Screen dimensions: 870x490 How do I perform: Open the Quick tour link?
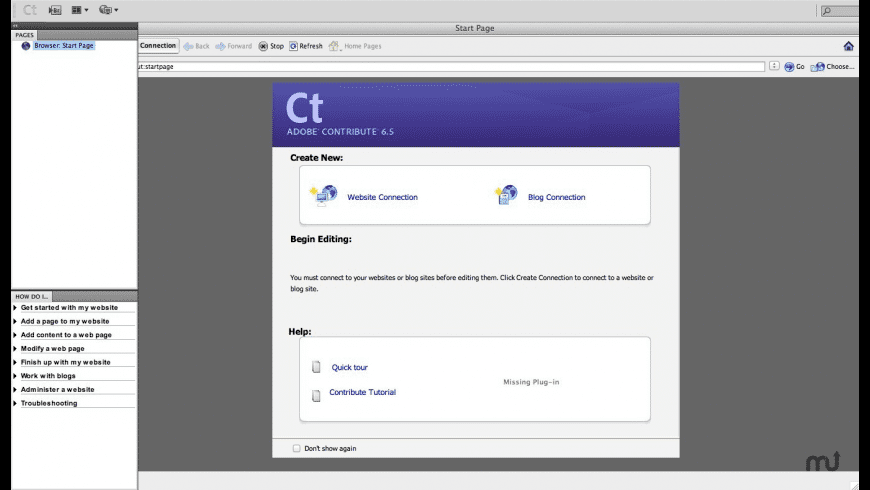(350, 367)
